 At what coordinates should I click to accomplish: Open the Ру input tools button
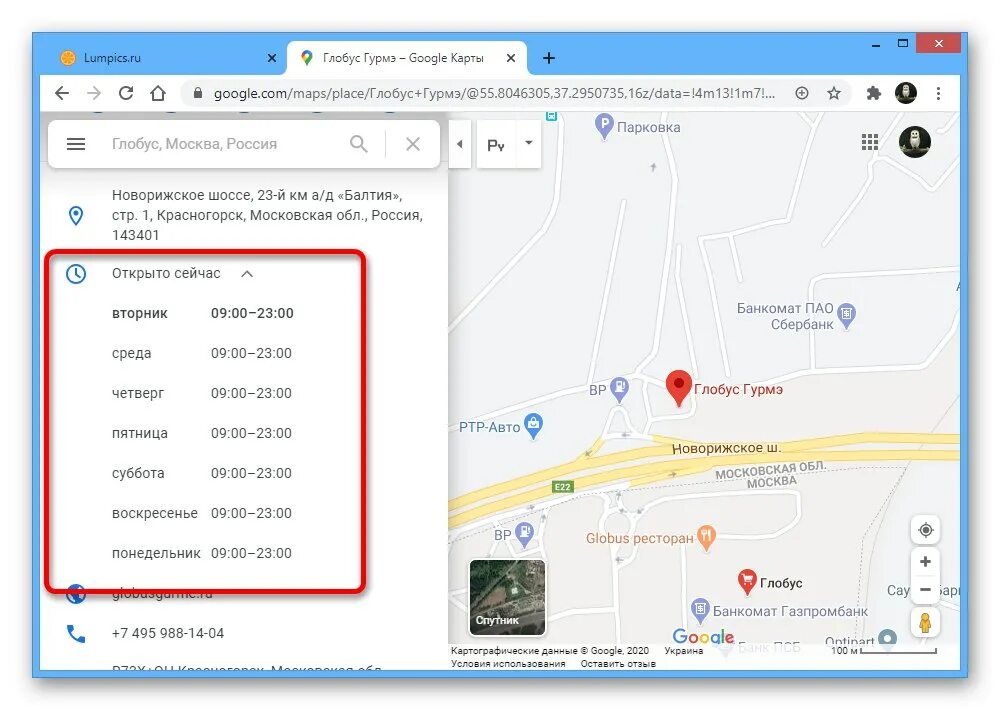point(496,145)
